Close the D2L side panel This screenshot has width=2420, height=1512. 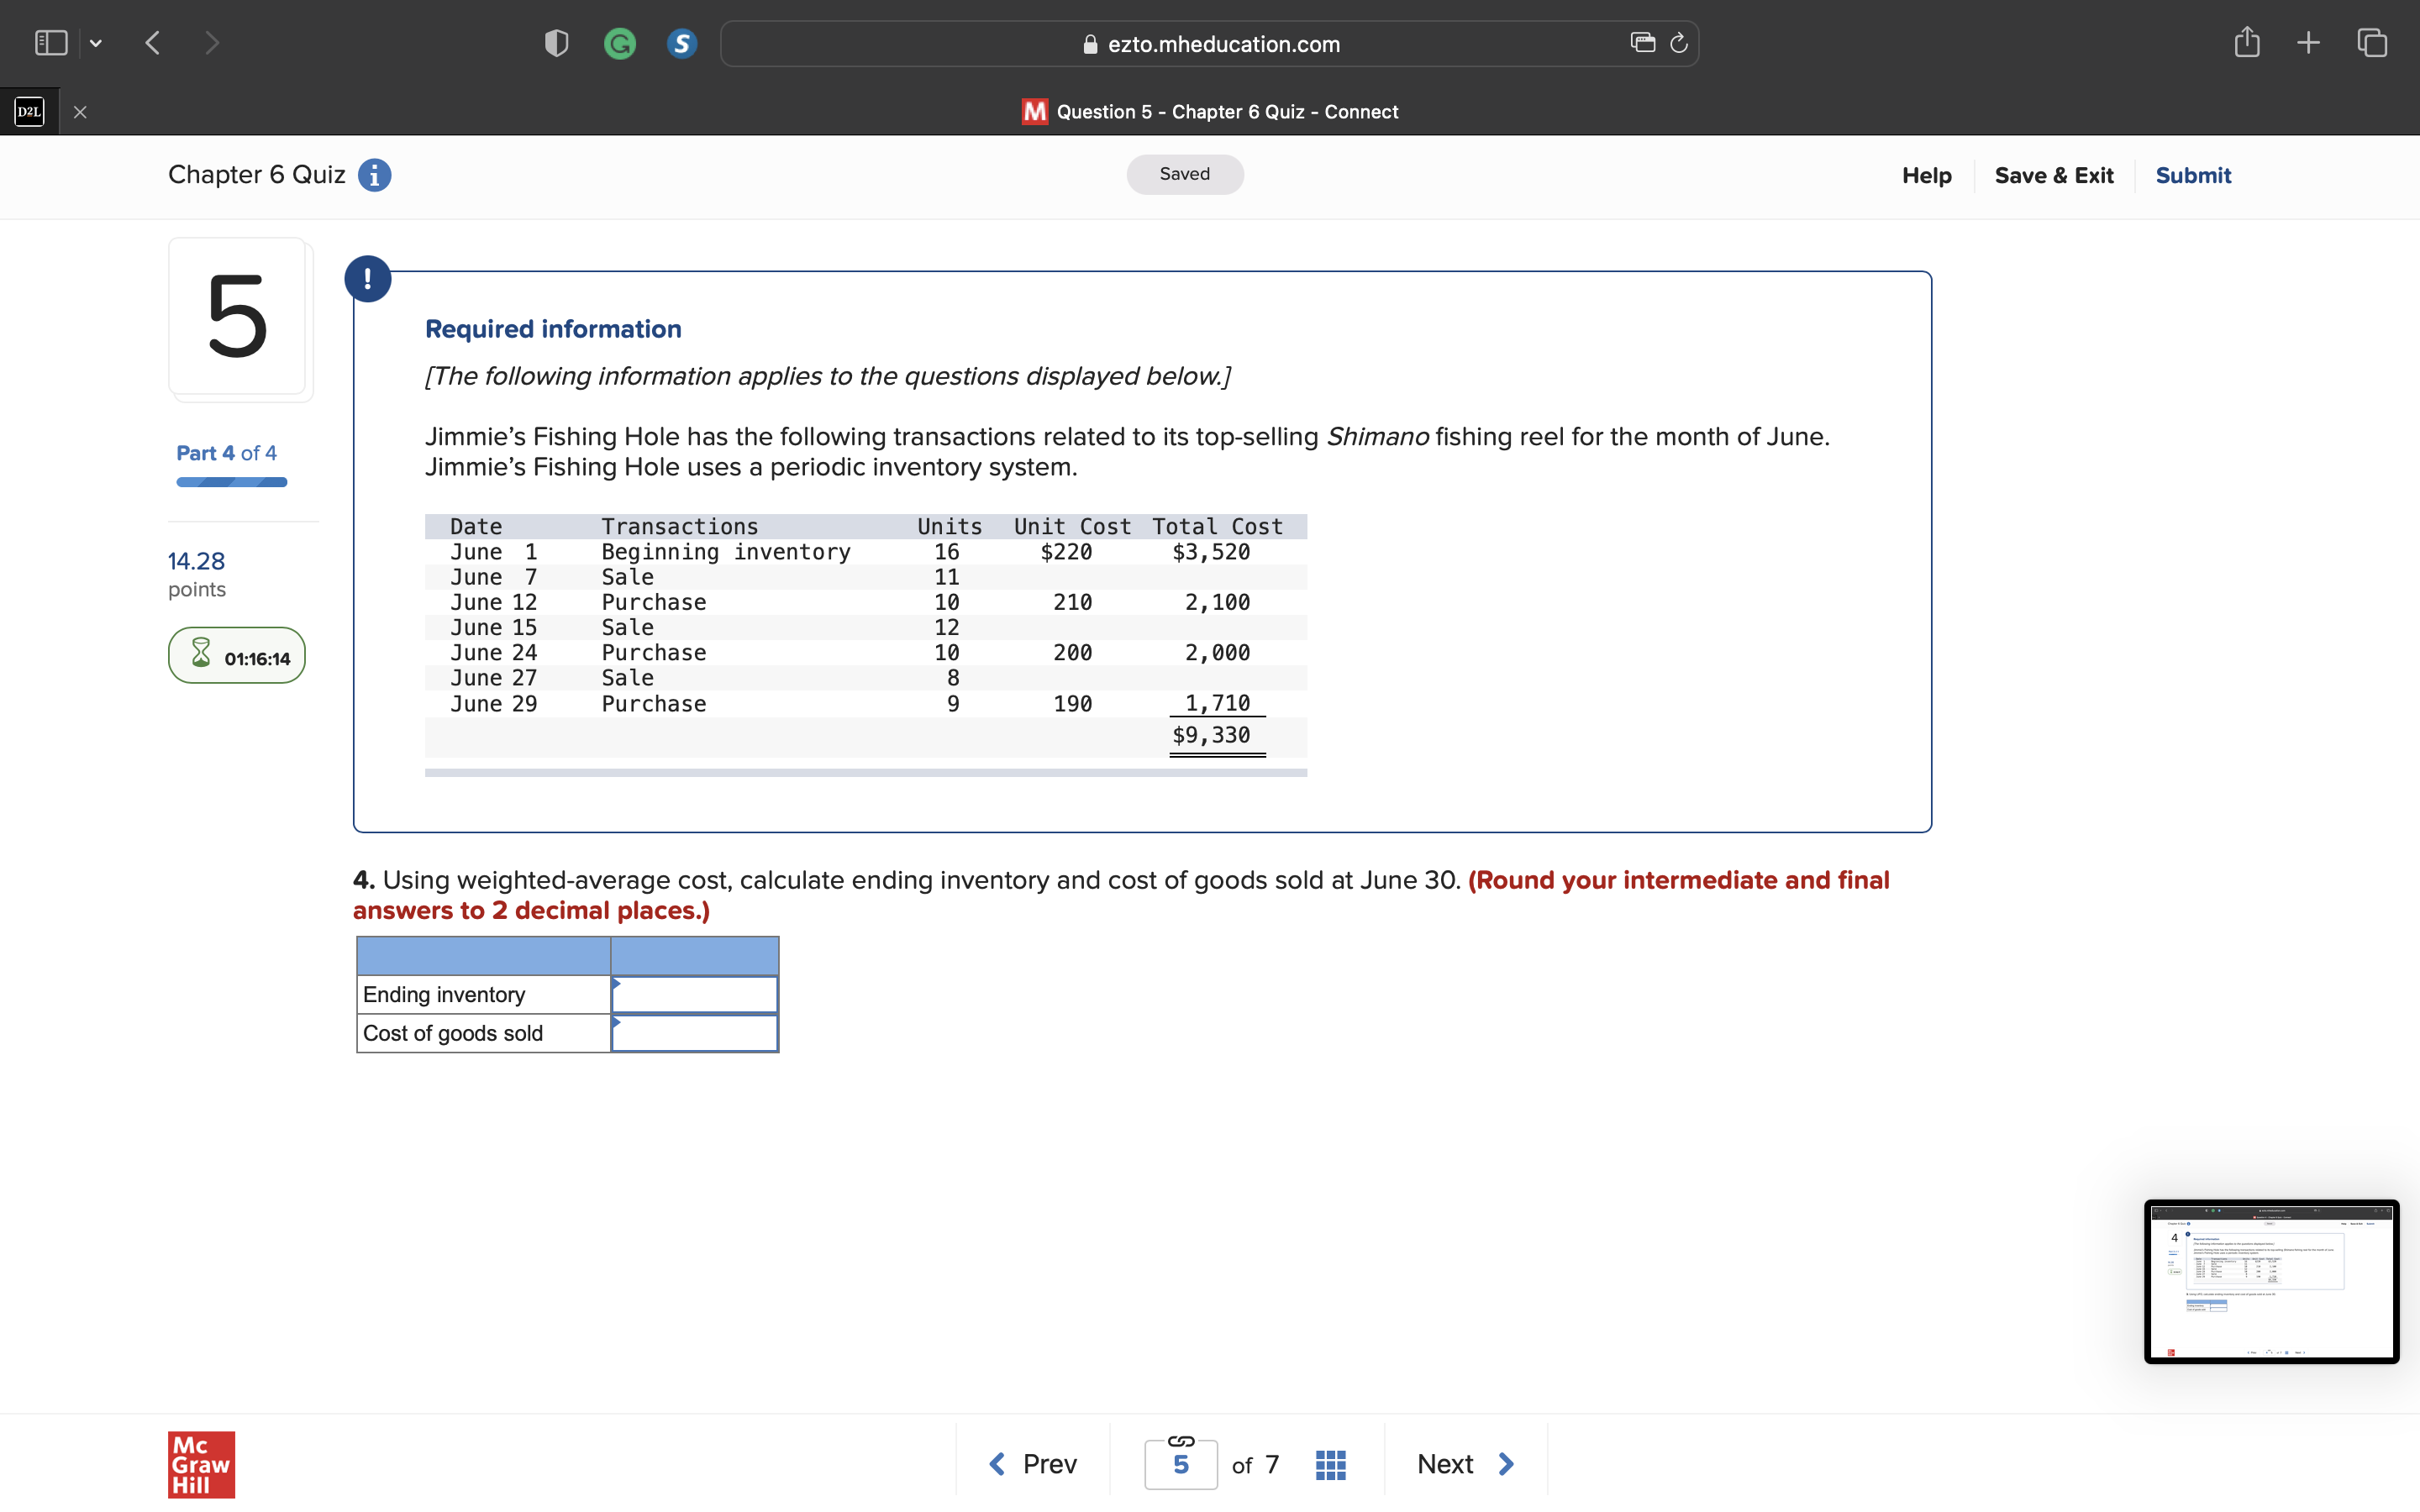pyautogui.click(x=80, y=111)
